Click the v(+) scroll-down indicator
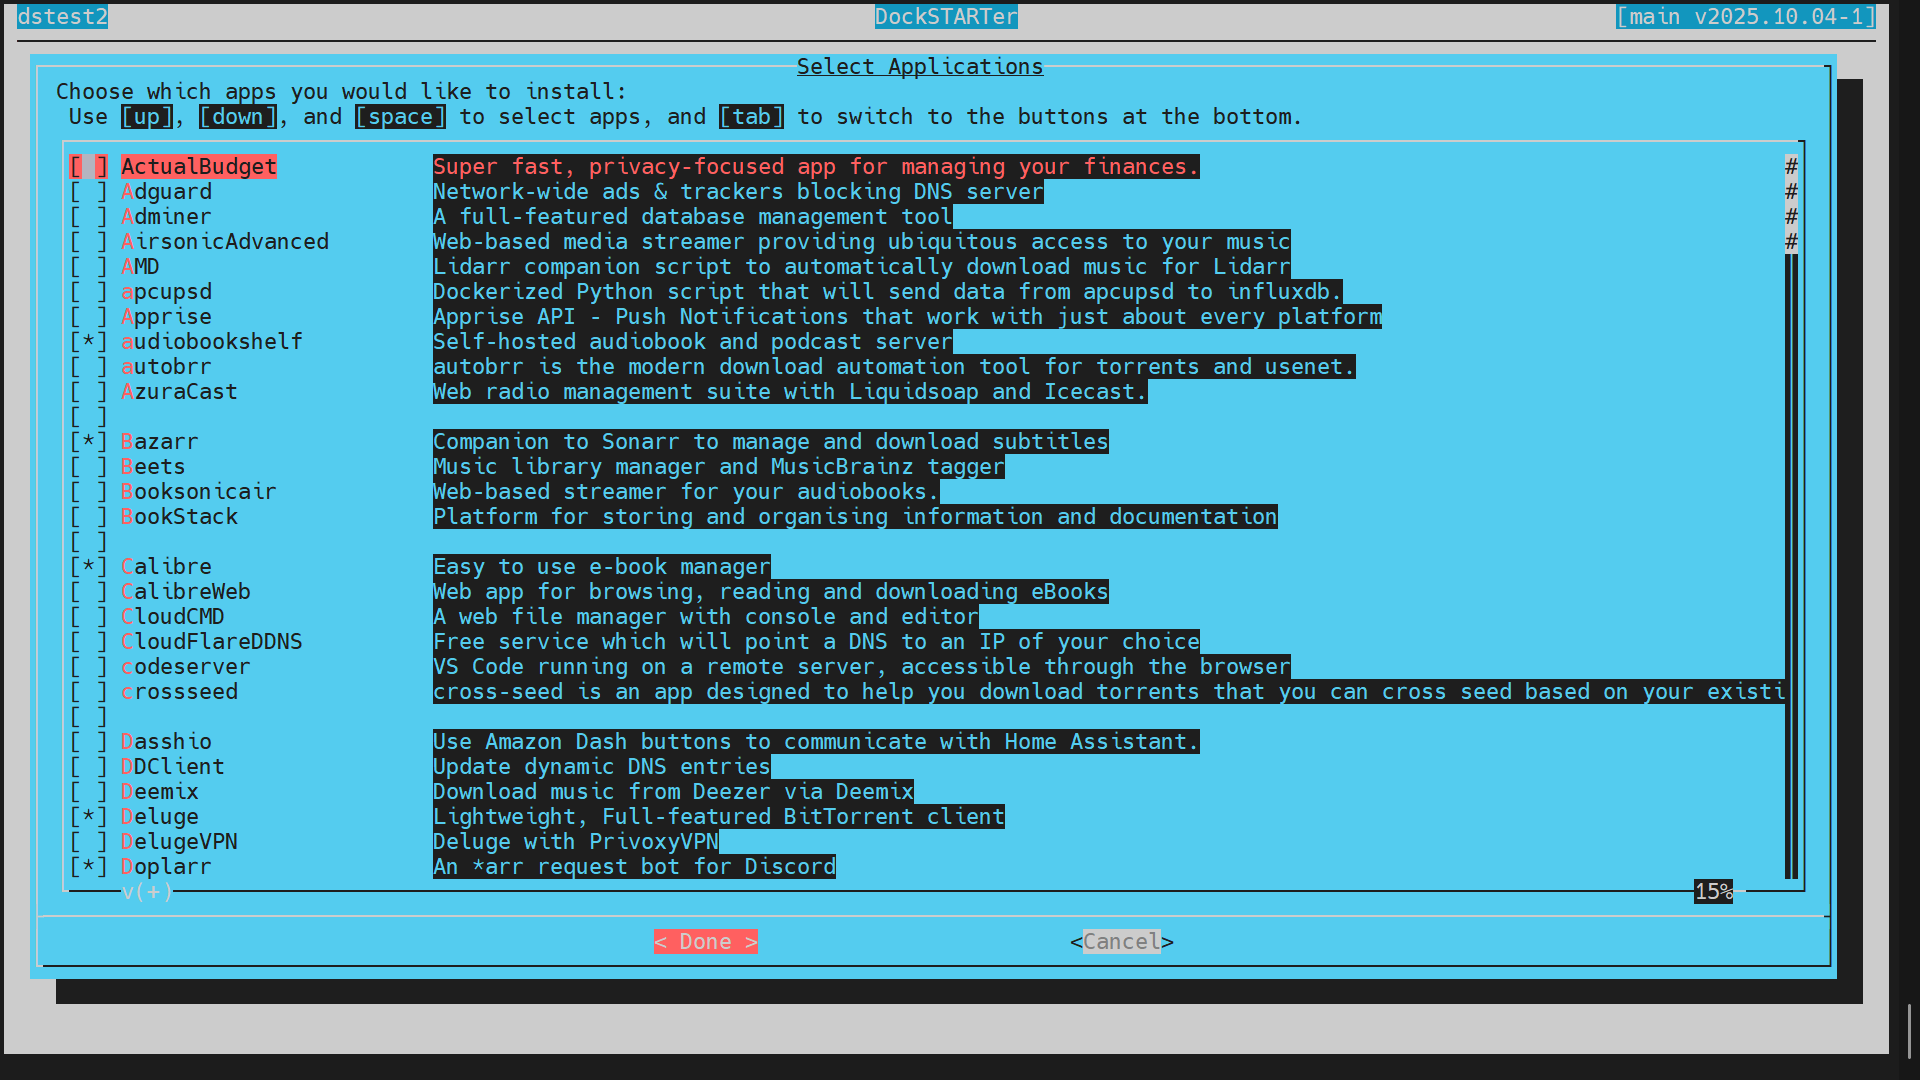This screenshot has height=1080, width=1920. [147, 892]
